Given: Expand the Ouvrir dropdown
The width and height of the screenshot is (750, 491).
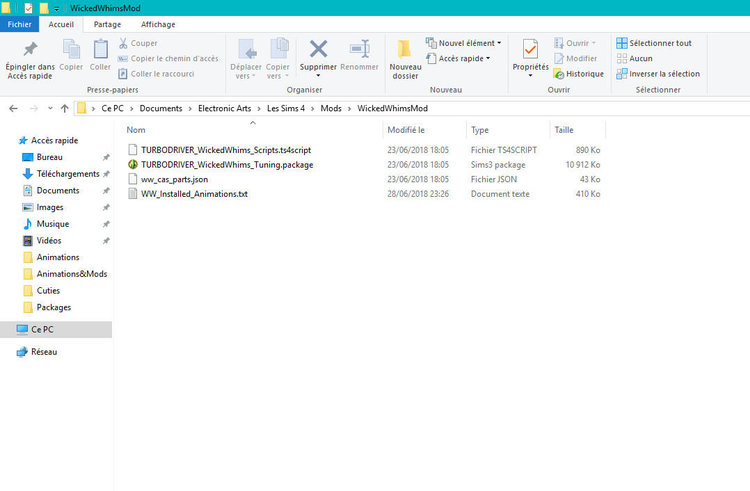Looking at the screenshot, I should coord(575,43).
